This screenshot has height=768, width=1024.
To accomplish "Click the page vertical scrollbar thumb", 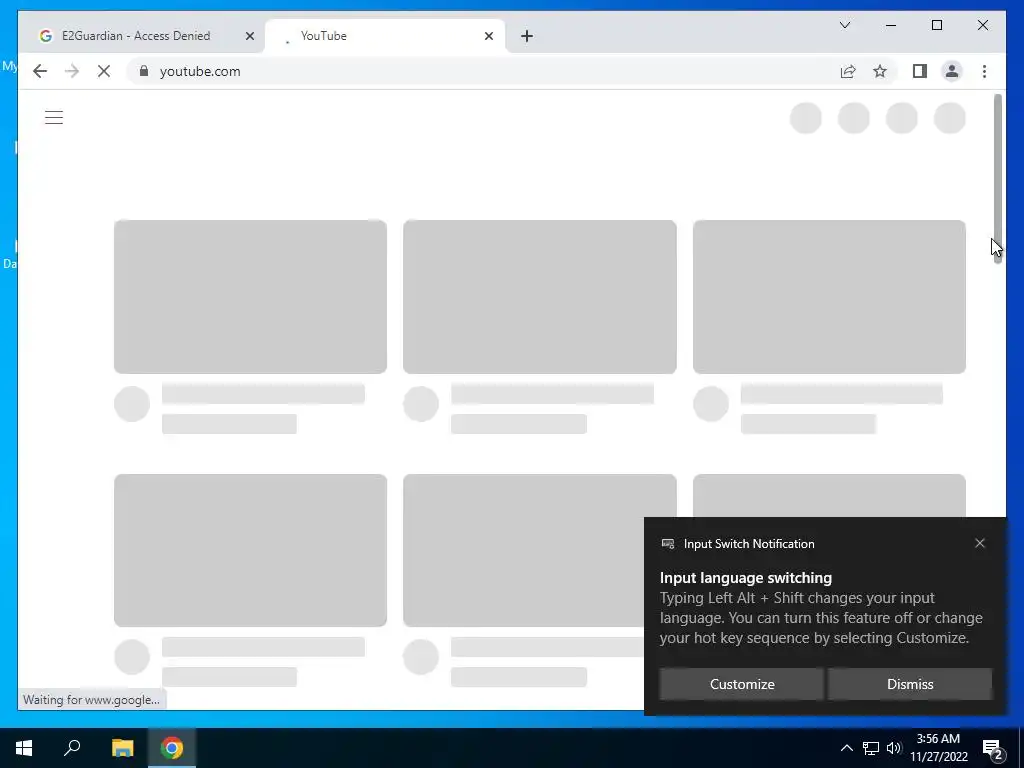I will 998,178.
